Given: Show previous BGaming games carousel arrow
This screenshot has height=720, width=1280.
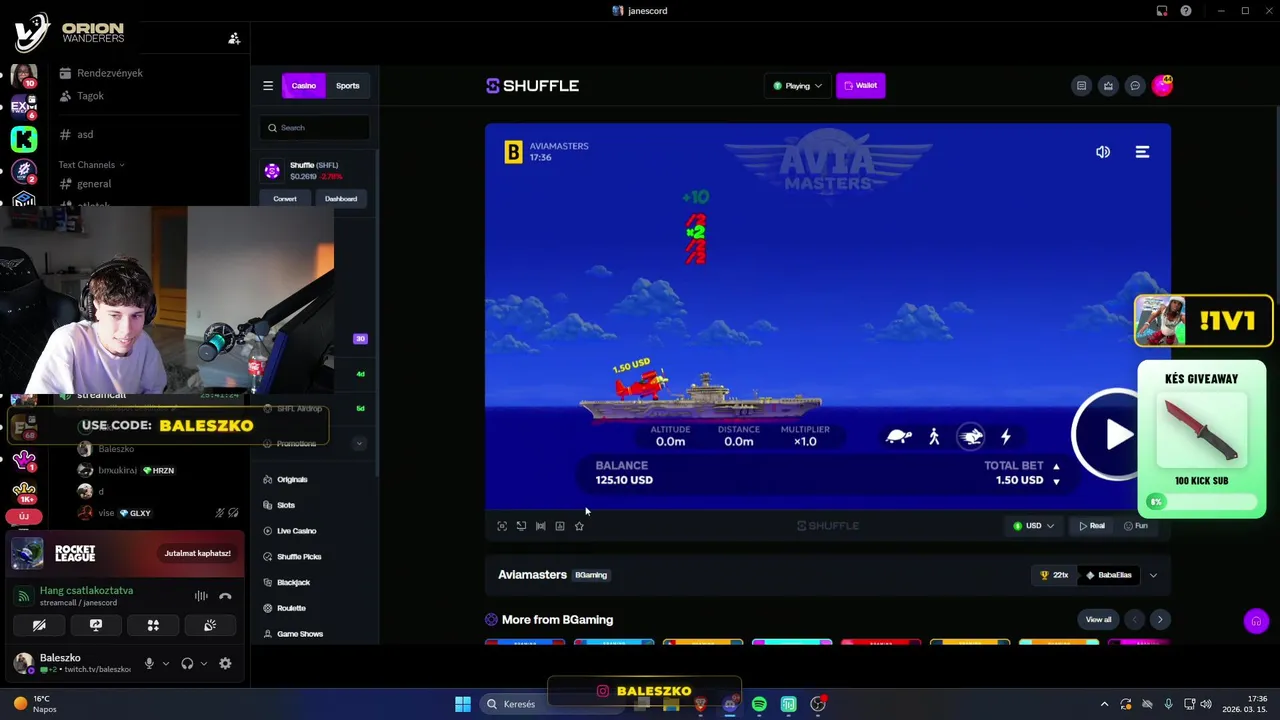Looking at the screenshot, I should (1134, 620).
